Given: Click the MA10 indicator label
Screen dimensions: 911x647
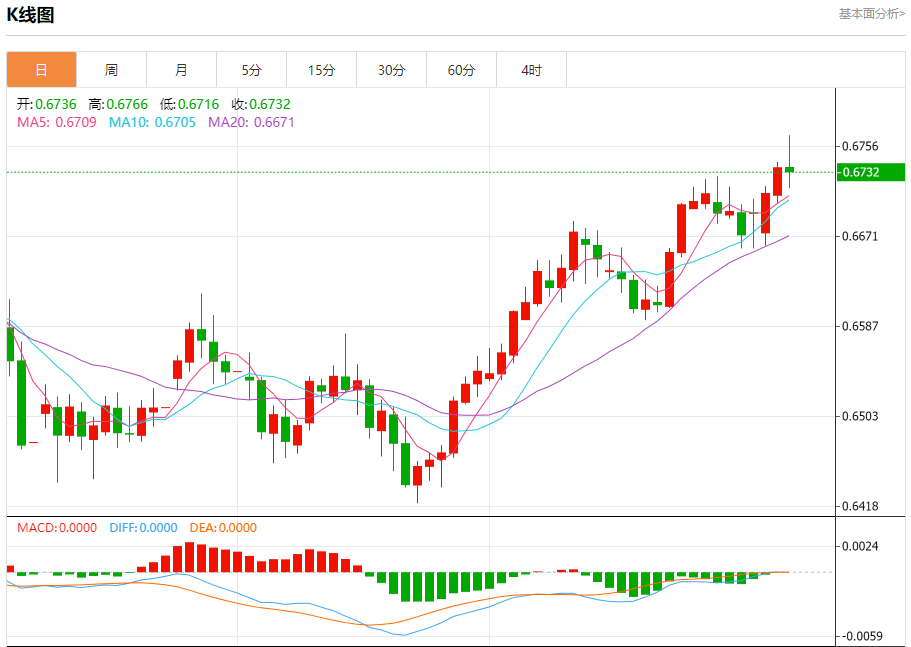Looking at the screenshot, I should coord(152,122).
